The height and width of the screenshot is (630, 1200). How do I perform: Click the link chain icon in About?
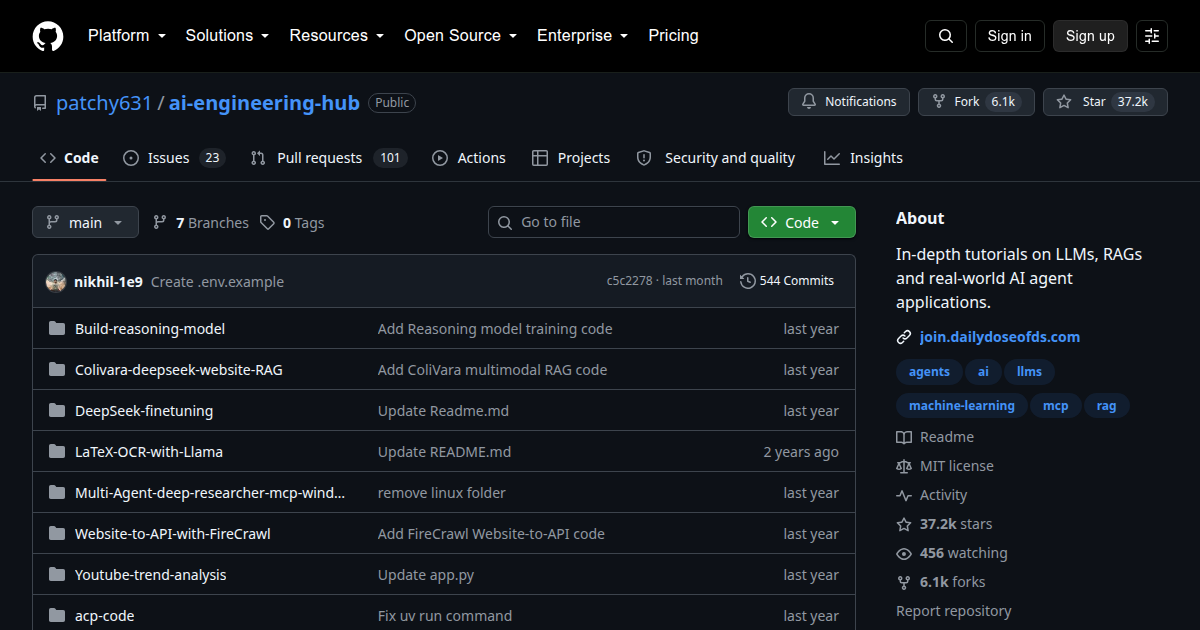[904, 337]
